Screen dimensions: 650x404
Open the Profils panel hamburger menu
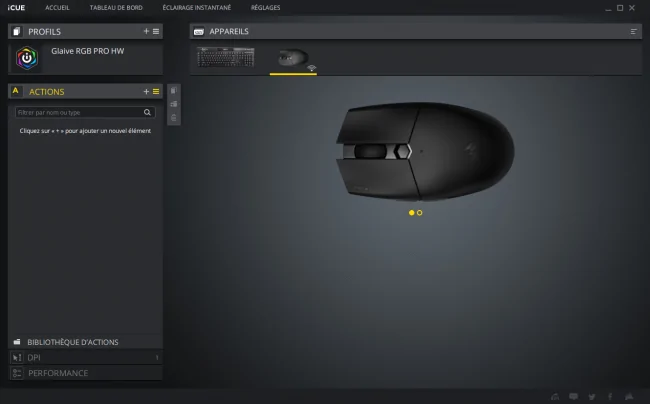tap(156, 31)
